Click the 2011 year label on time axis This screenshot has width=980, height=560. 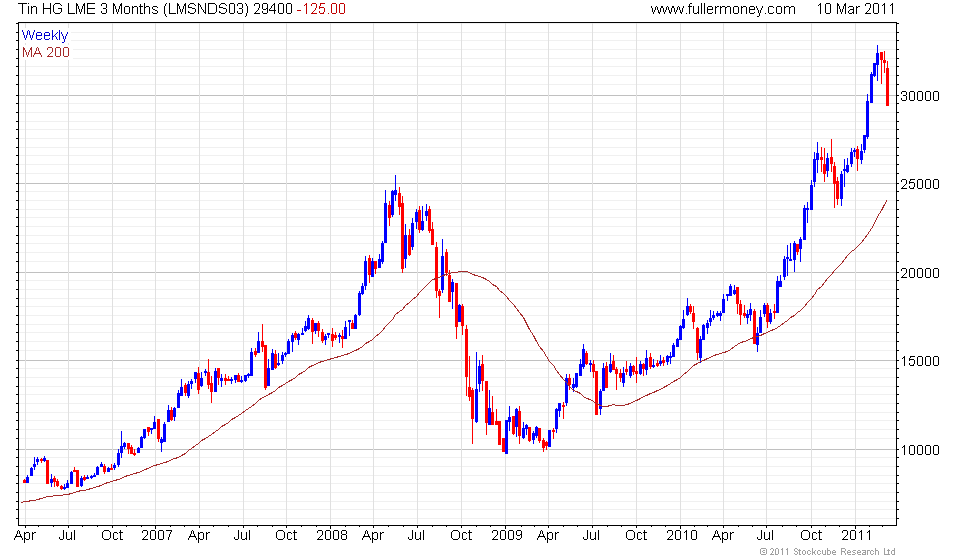click(x=856, y=536)
